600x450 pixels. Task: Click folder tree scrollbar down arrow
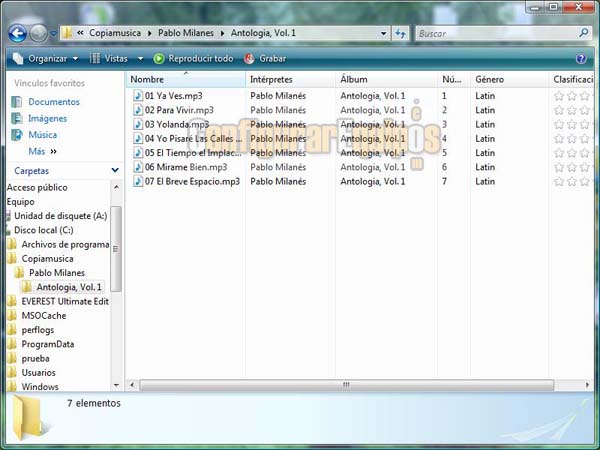(116, 385)
